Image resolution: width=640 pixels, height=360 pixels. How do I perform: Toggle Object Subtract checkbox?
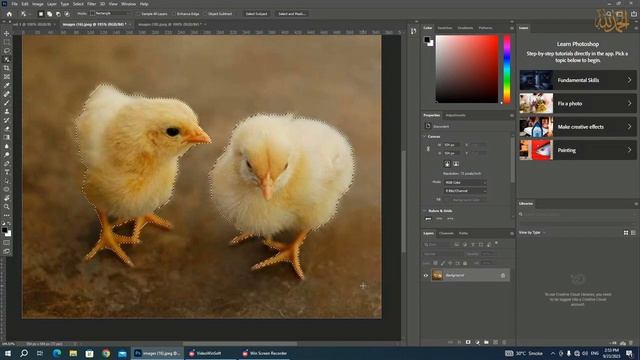205,14
